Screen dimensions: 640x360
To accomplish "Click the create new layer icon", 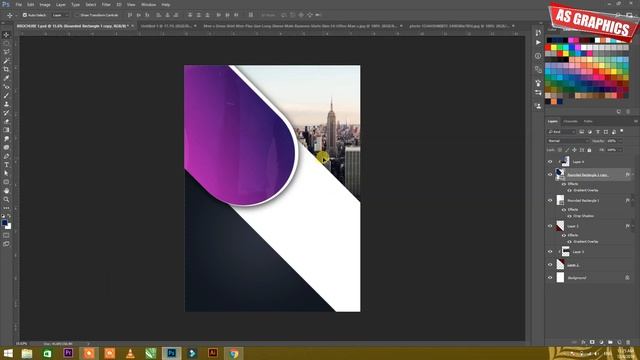I will click(619, 342).
